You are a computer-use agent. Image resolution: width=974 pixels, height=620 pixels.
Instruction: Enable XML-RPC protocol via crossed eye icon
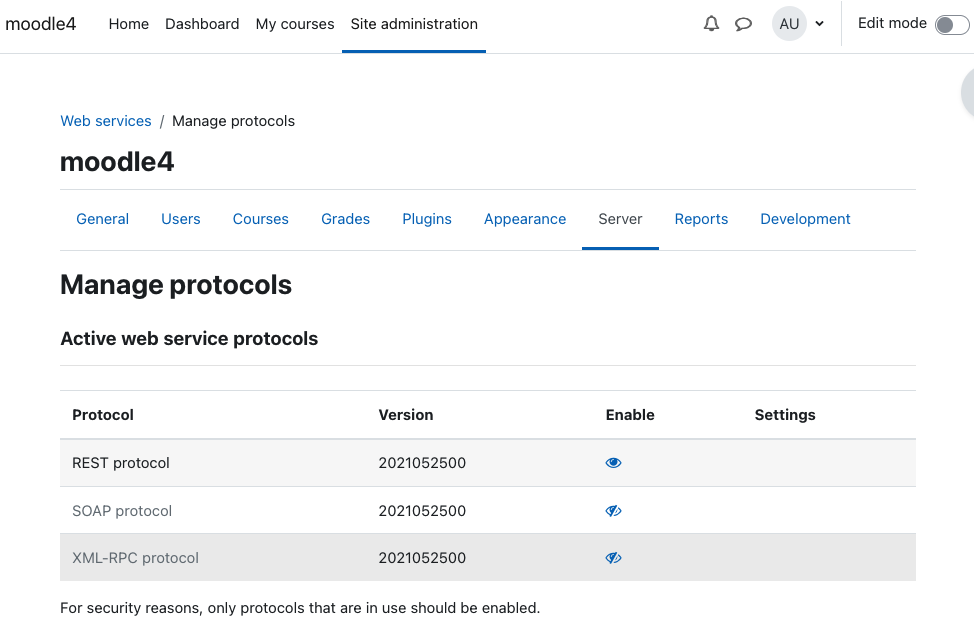(x=613, y=558)
